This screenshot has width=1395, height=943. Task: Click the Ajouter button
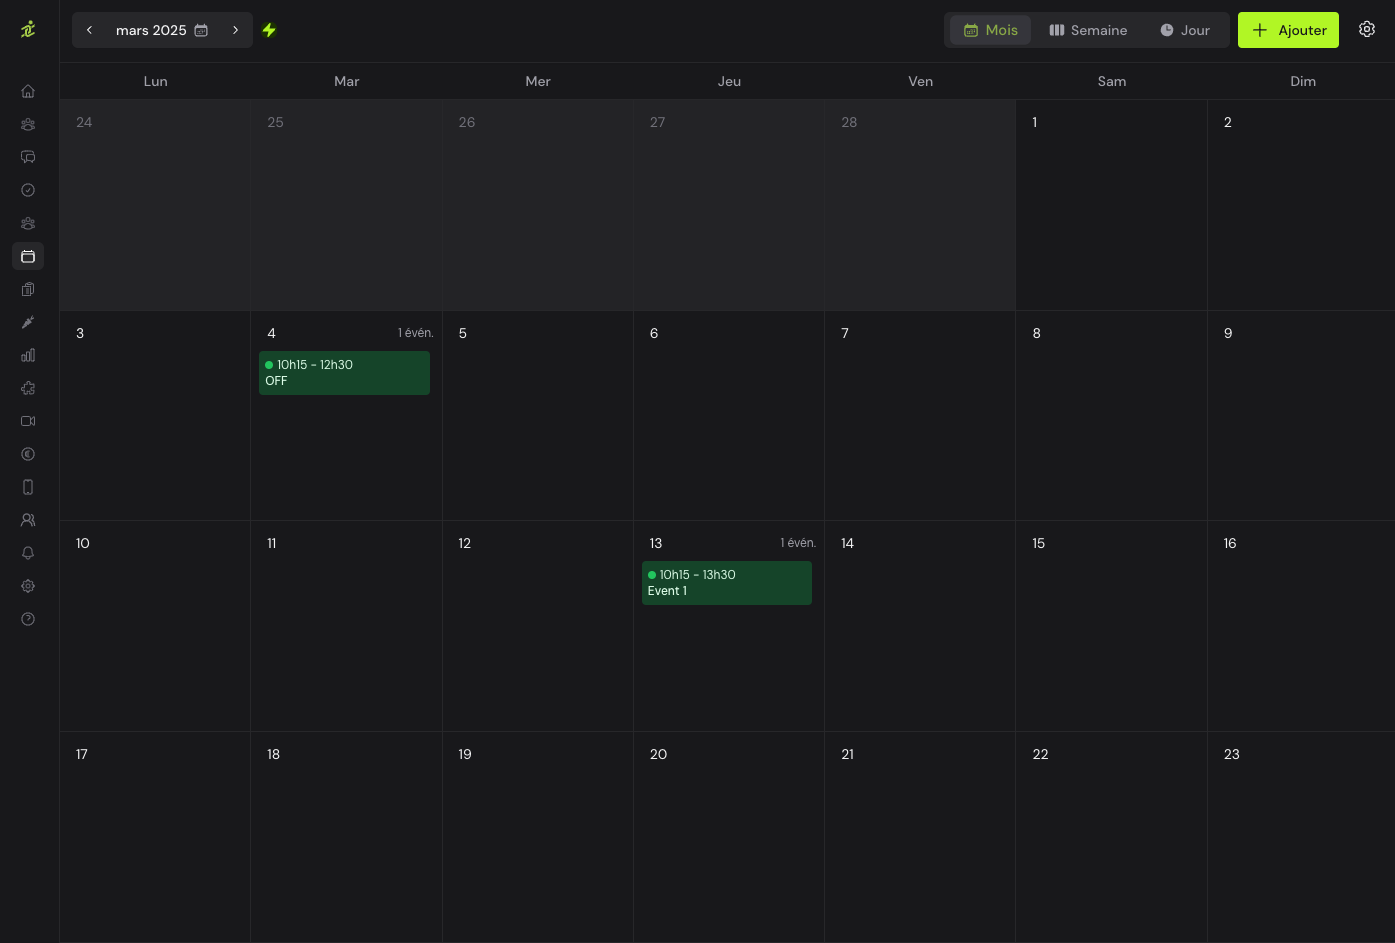[1288, 30]
